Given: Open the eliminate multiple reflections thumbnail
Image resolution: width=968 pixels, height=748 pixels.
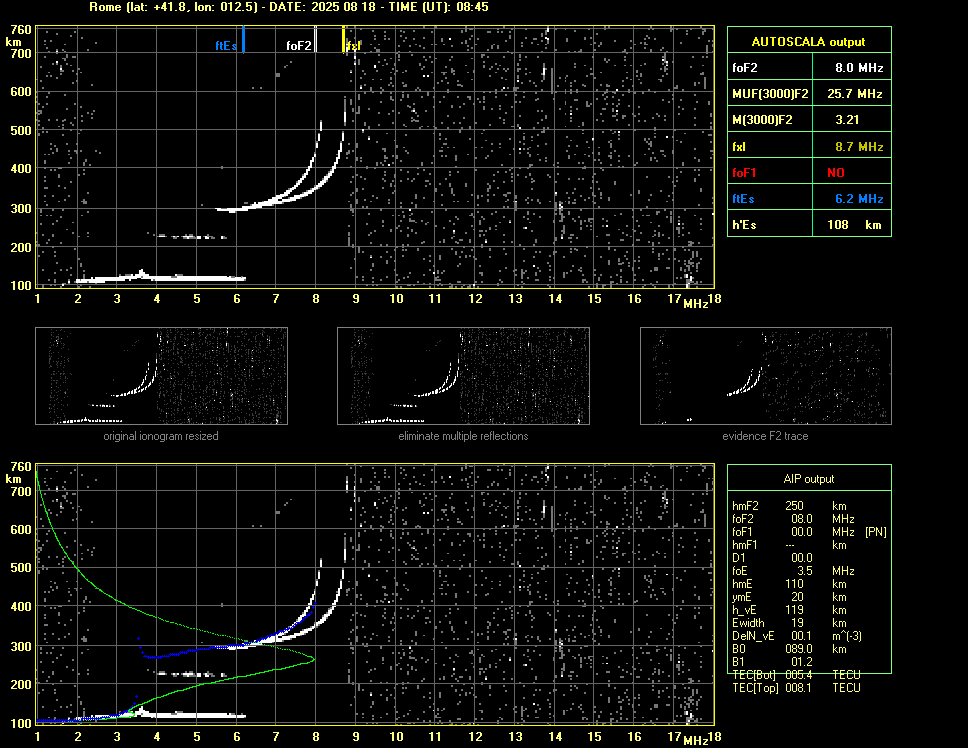Looking at the screenshot, I should tap(463, 376).
